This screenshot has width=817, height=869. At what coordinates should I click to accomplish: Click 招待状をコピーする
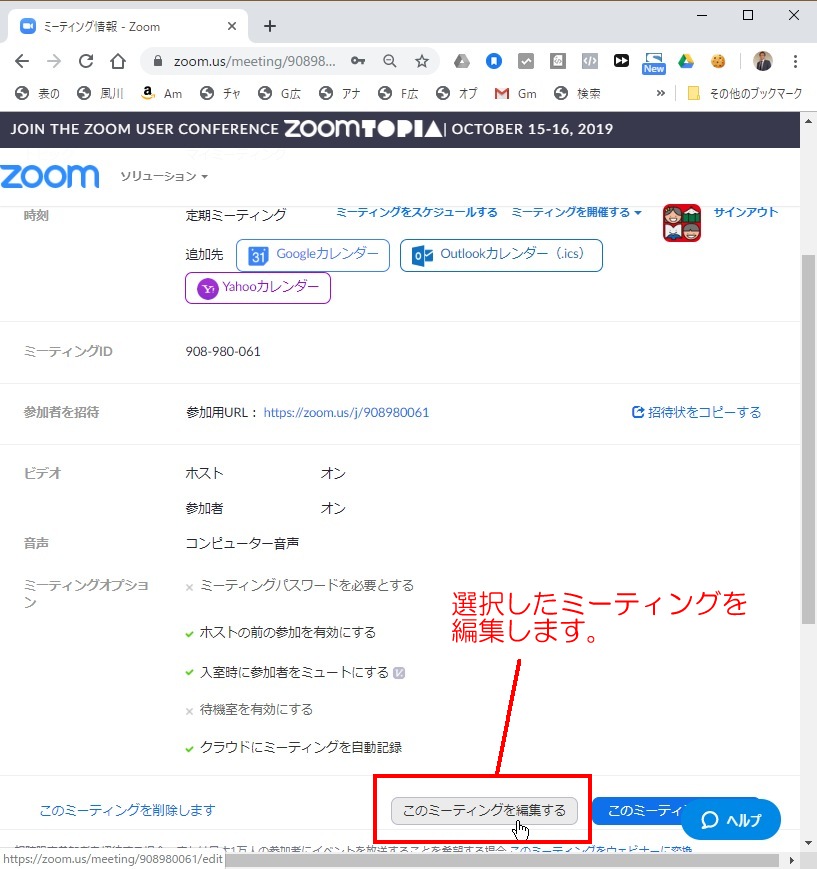click(697, 412)
